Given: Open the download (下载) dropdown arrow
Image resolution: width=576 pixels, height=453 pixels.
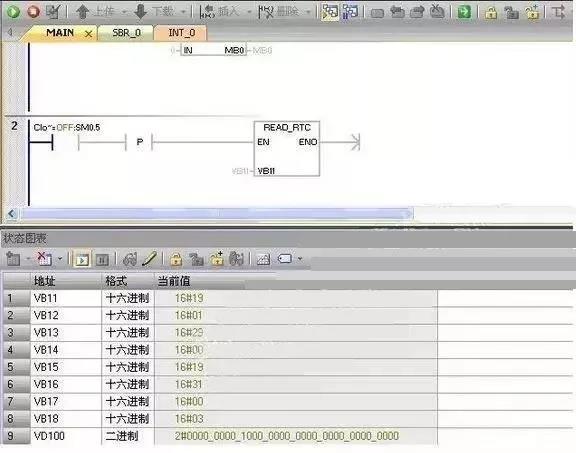Looking at the screenshot, I should click(x=183, y=12).
